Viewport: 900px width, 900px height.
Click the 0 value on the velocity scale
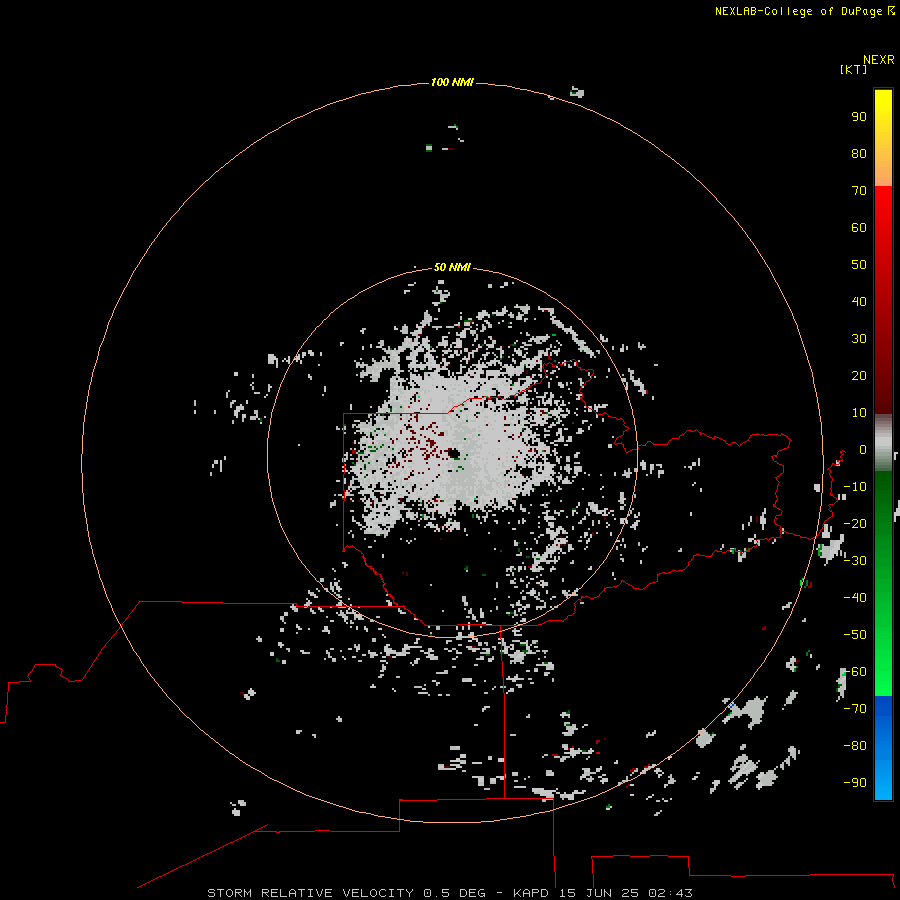[x=863, y=450]
